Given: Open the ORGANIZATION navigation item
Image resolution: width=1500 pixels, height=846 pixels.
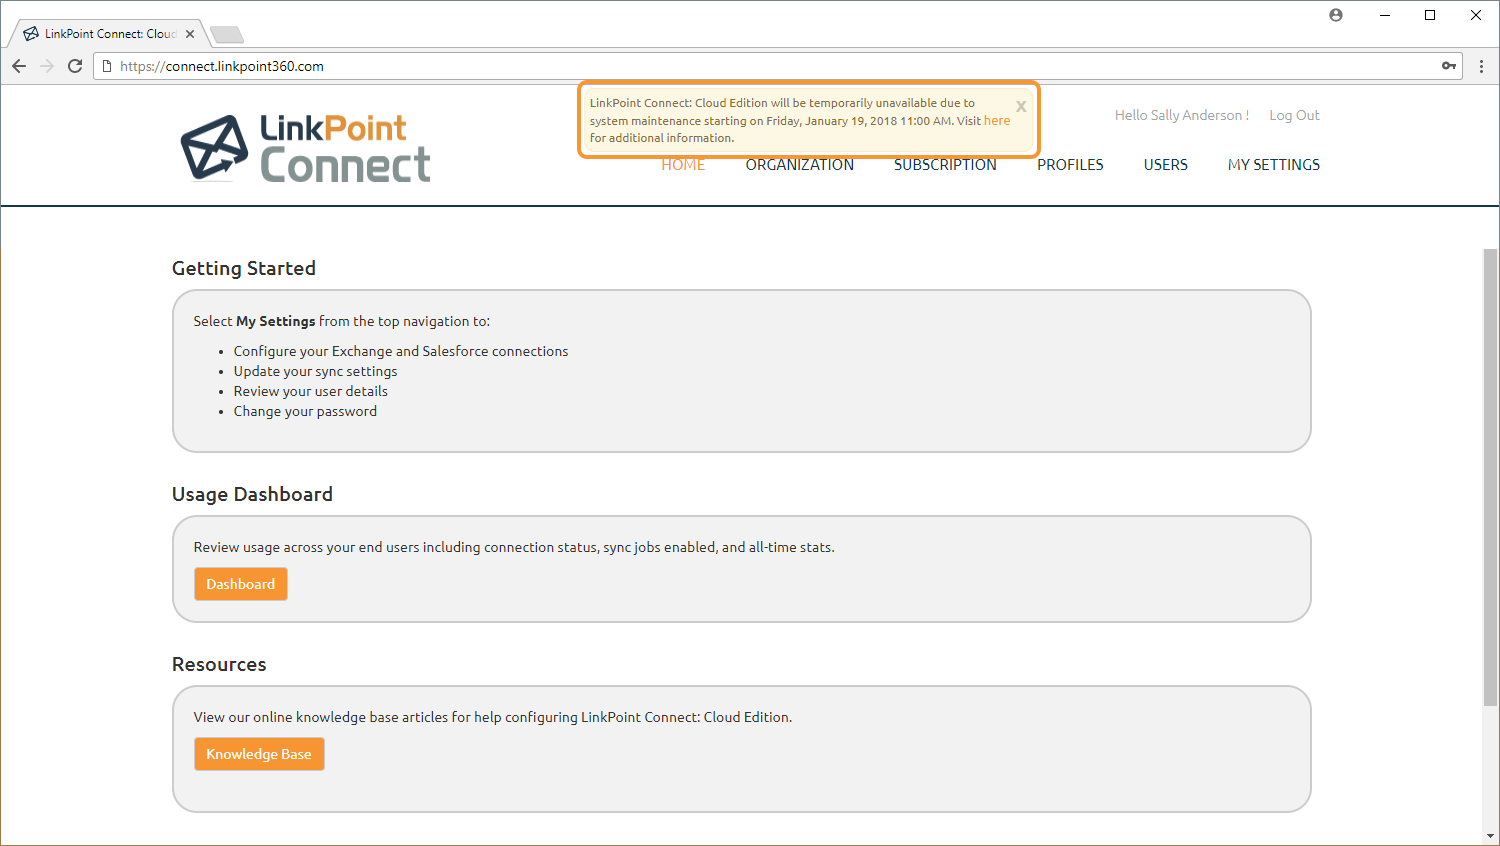Looking at the screenshot, I should pyautogui.click(x=800, y=165).
